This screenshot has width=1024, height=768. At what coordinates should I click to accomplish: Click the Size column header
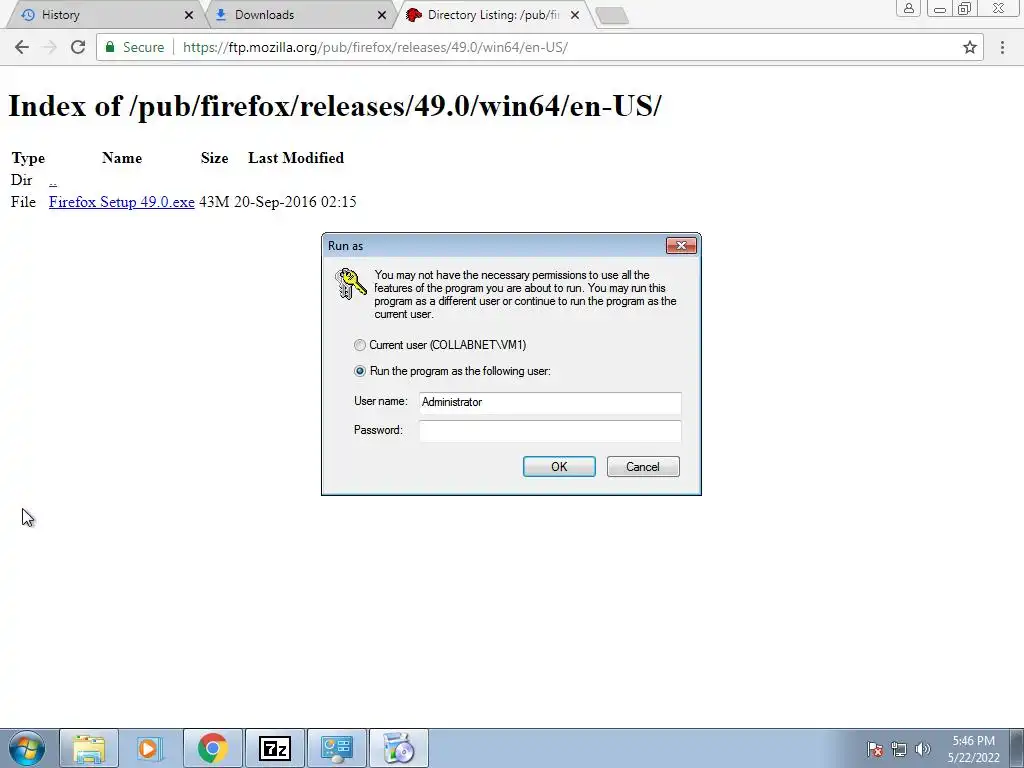click(214, 158)
